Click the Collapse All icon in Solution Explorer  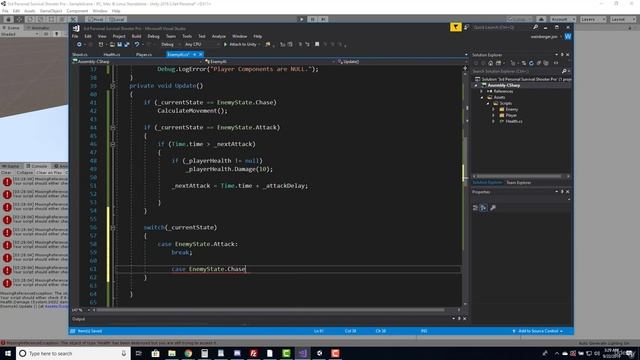tap(538, 63)
